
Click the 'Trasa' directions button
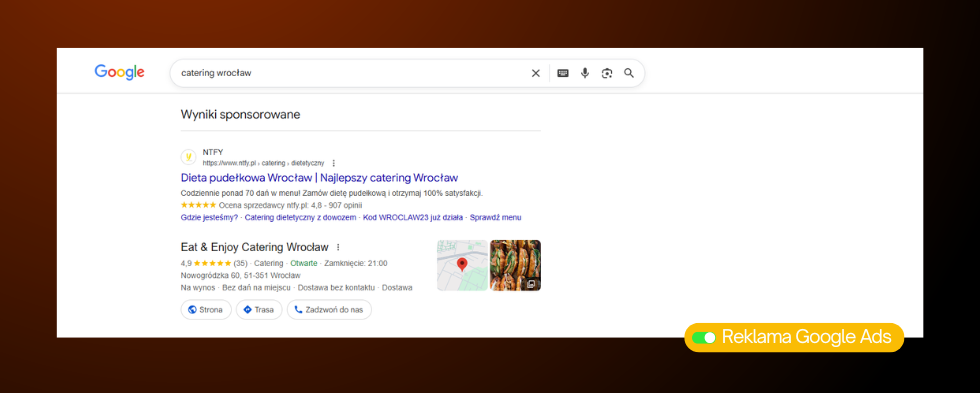pos(259,310)
